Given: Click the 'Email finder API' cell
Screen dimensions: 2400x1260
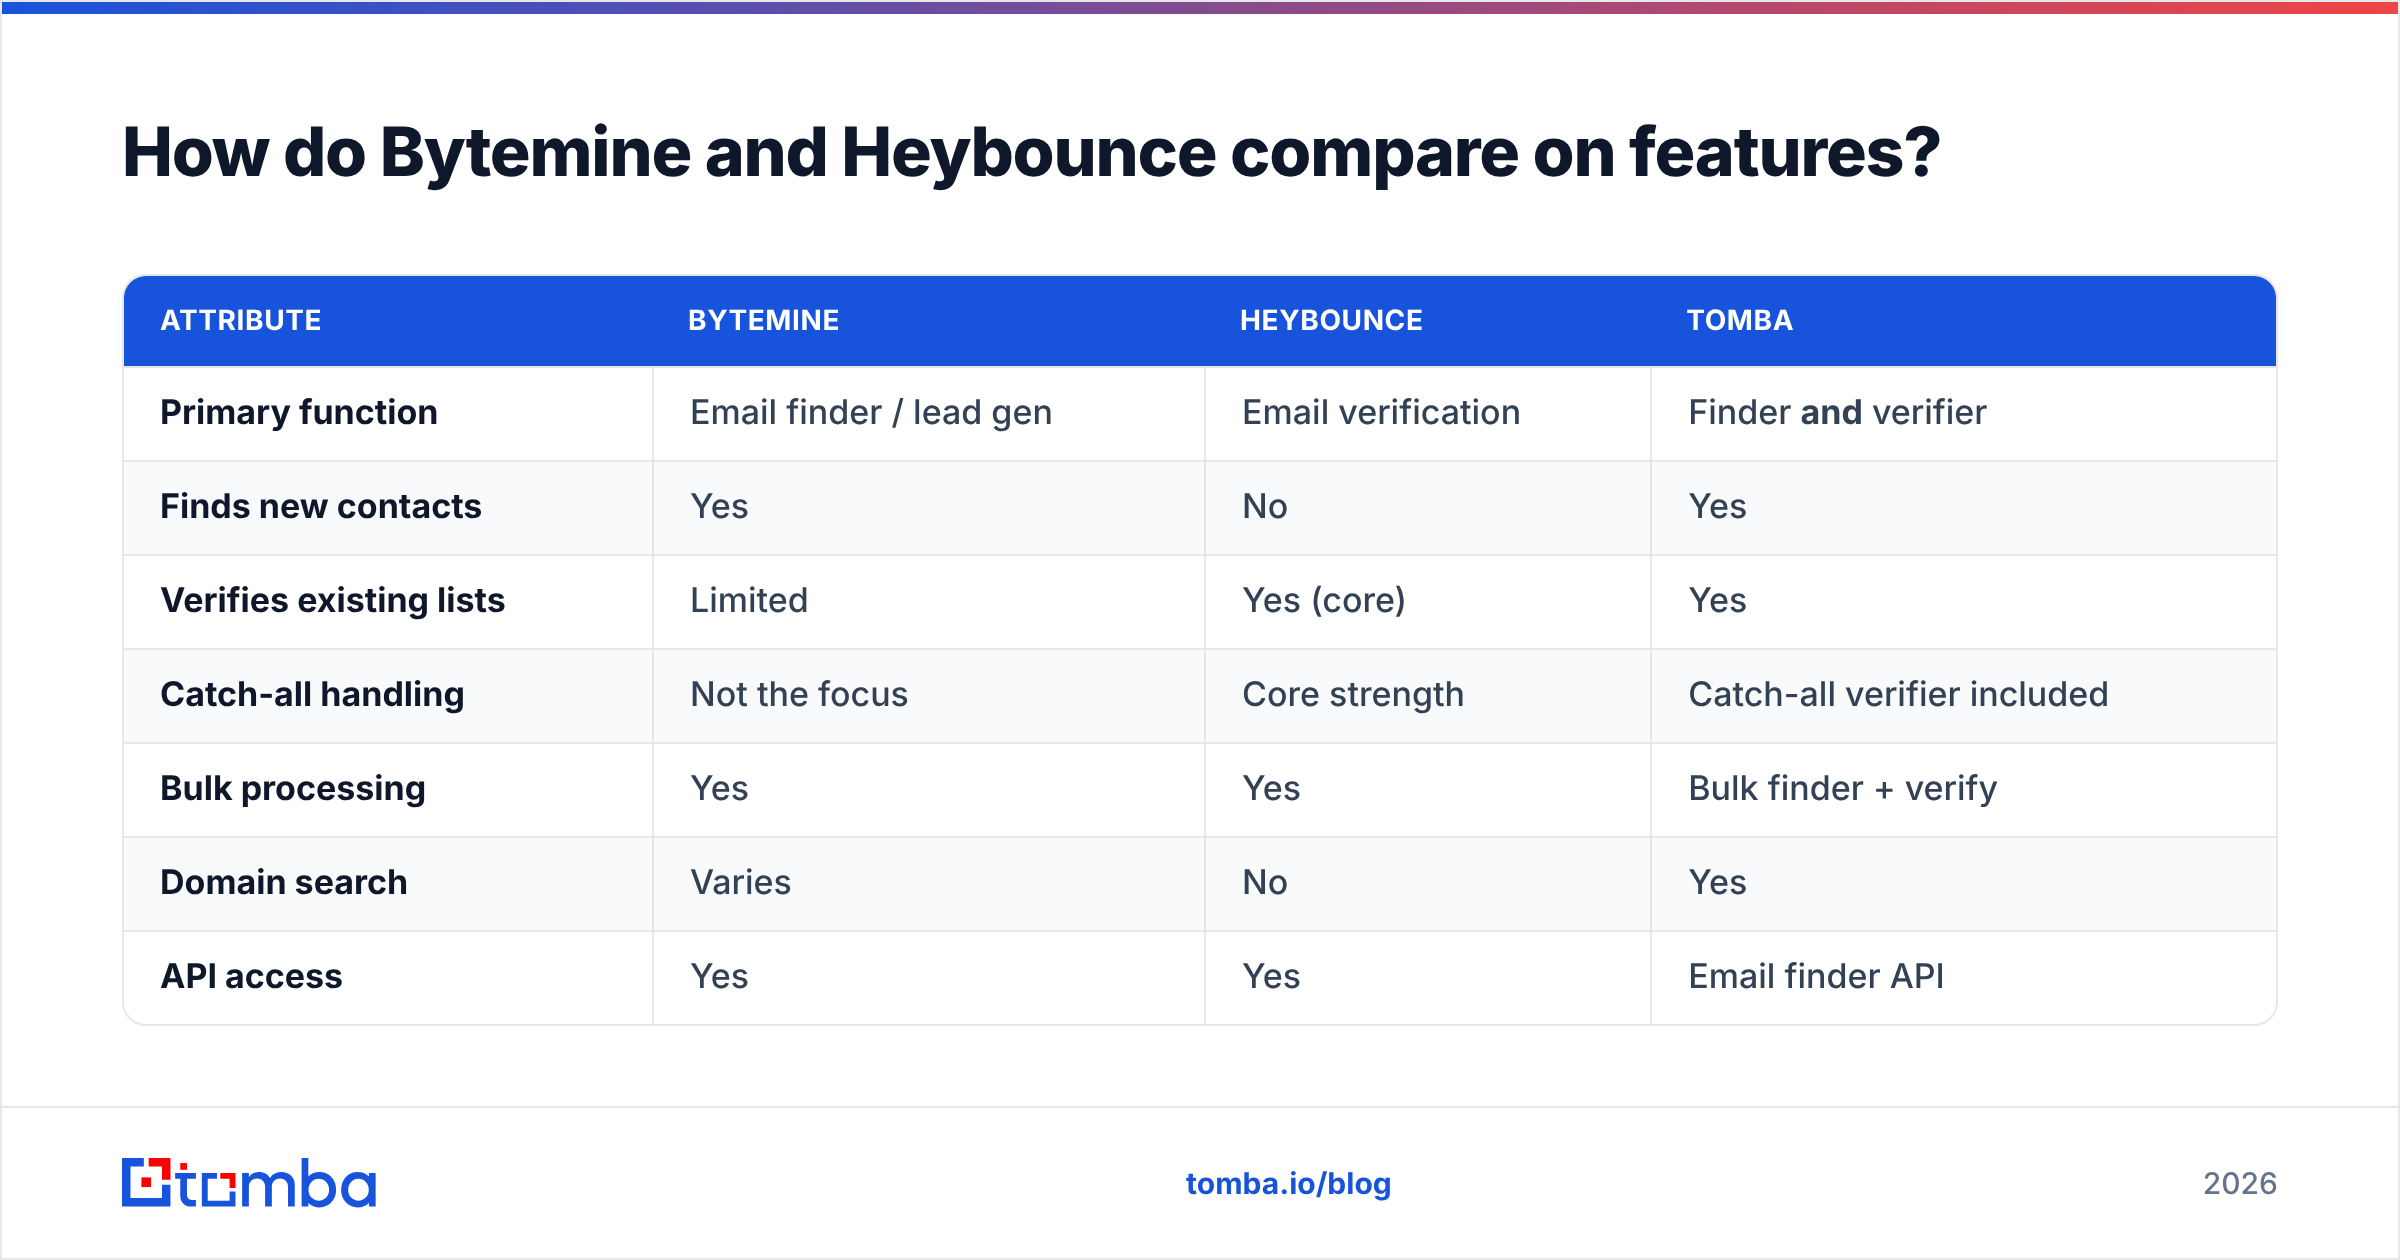Looking at the screenshot, I should pyautogui.click(x=1816, y=976).
